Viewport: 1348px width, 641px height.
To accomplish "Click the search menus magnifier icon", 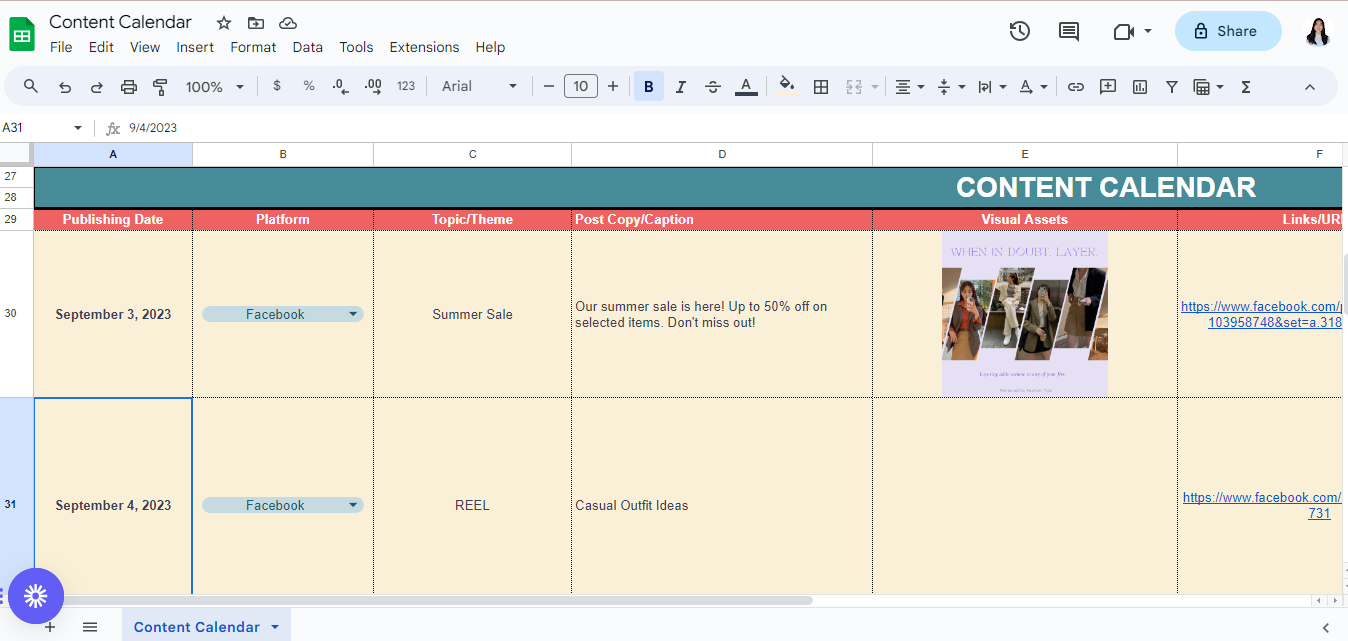I will click(31, 87).
